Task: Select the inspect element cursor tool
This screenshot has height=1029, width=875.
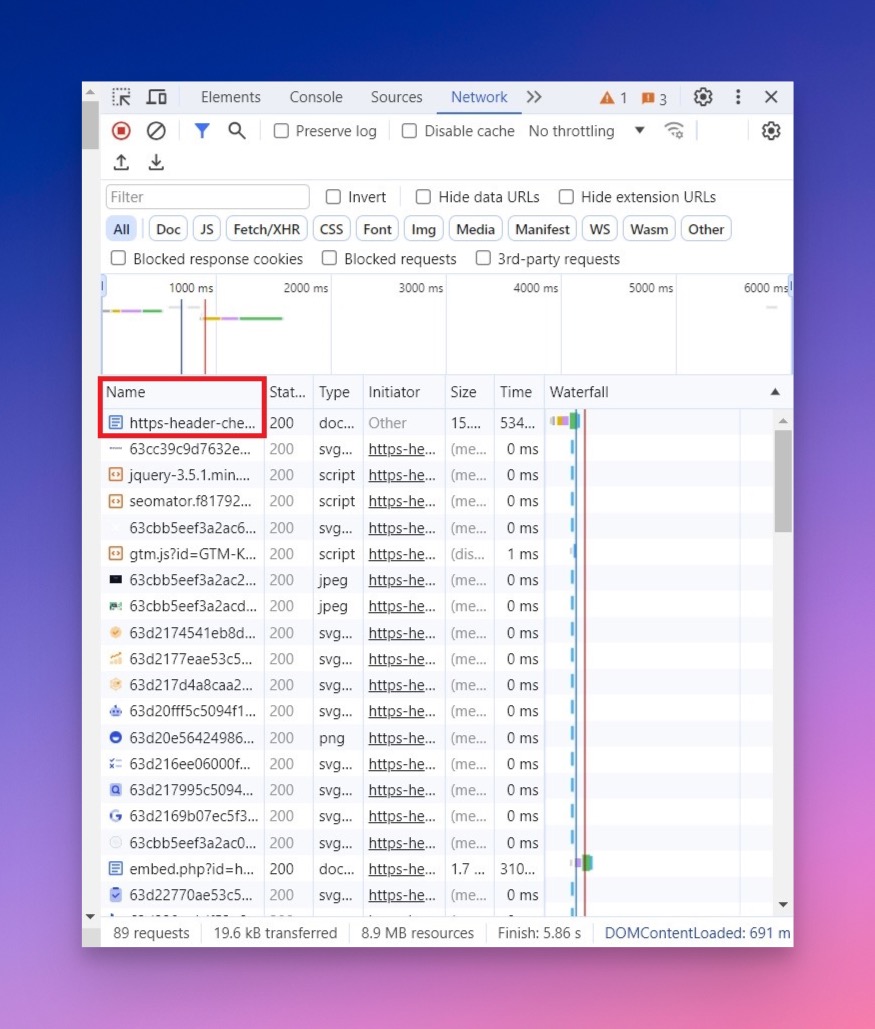Action: pos(121,96)
